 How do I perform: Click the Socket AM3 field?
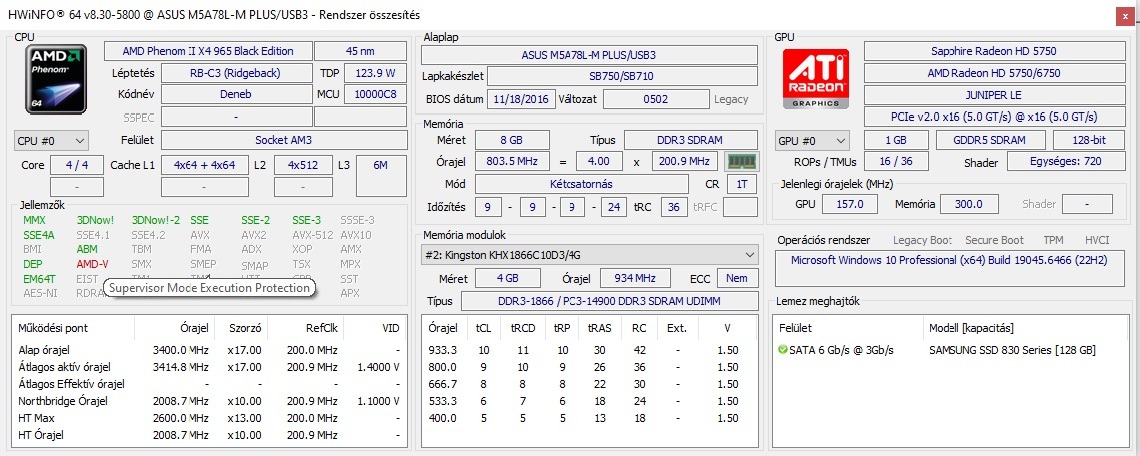tap(284, 140)
